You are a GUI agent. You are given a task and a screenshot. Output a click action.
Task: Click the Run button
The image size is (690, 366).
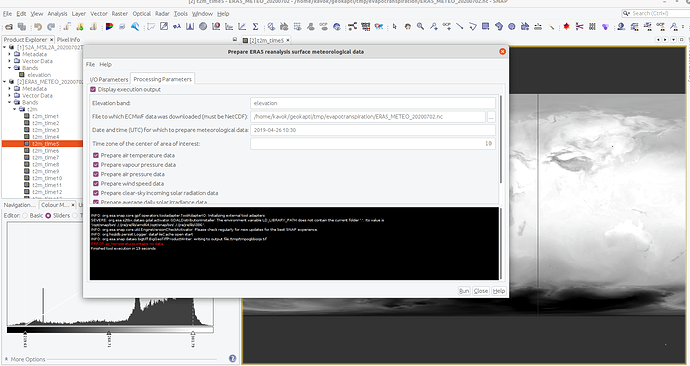point(464,291)
